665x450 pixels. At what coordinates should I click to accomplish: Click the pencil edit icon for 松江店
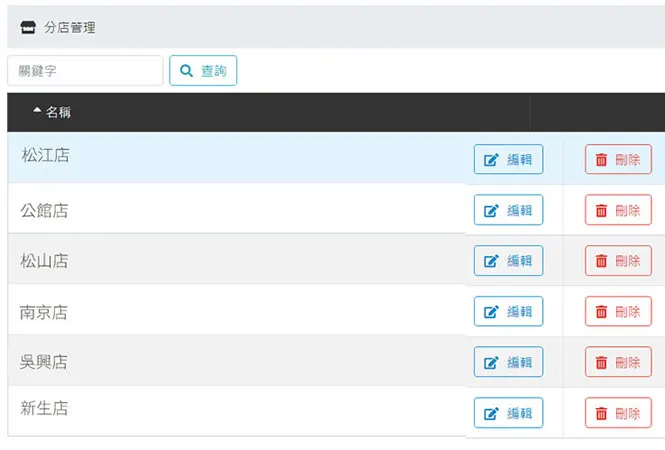coord(491,160)
